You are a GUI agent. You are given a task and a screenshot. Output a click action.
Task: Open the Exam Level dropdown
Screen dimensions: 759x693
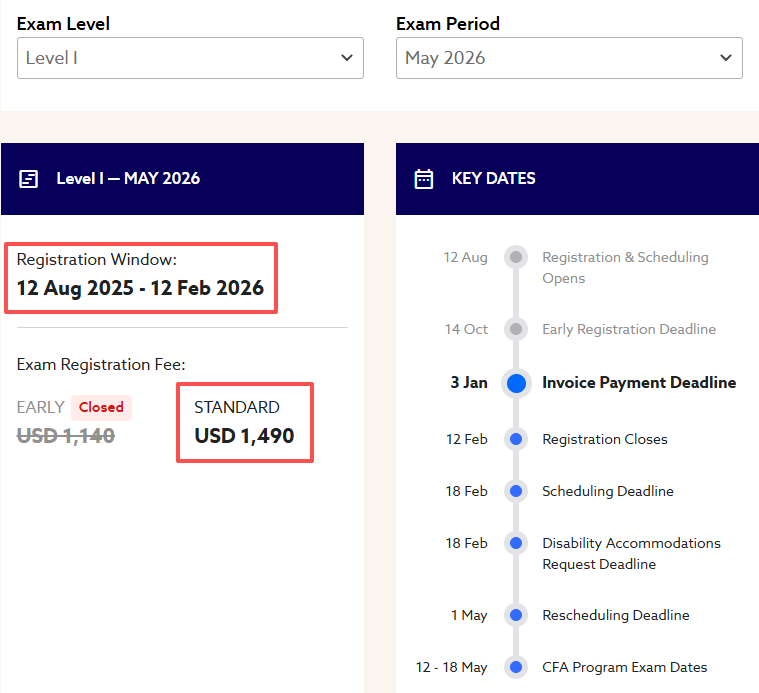click(x=190, y=58)
